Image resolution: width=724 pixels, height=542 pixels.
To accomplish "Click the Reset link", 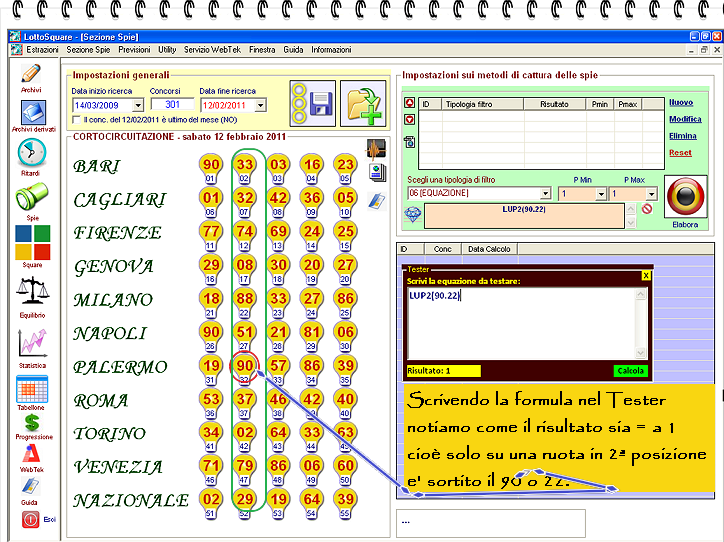I will point(680,153).
